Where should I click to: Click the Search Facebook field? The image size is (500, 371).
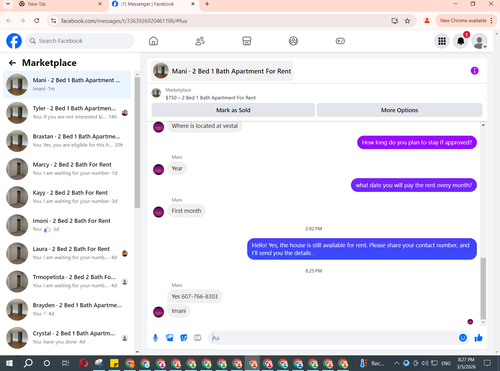click(80, 41)
